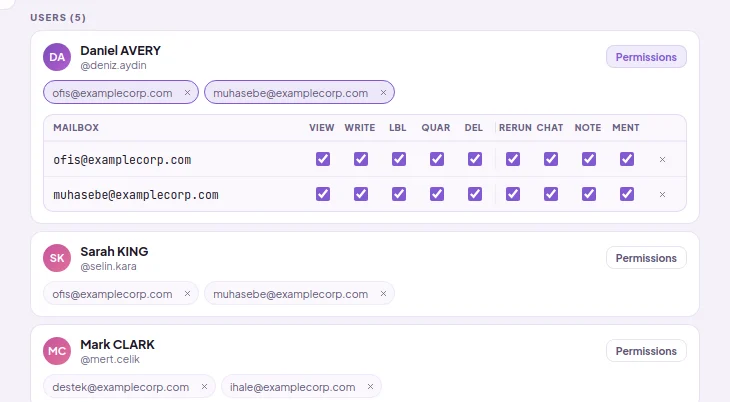Delete ofis@examplecorp.com row in mailbox table

pyautogui.click(x=662, y=159)
